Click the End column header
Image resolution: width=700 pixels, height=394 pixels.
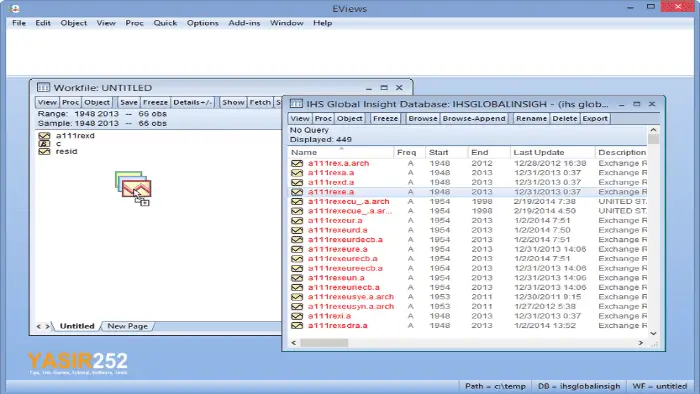point(489,153)
